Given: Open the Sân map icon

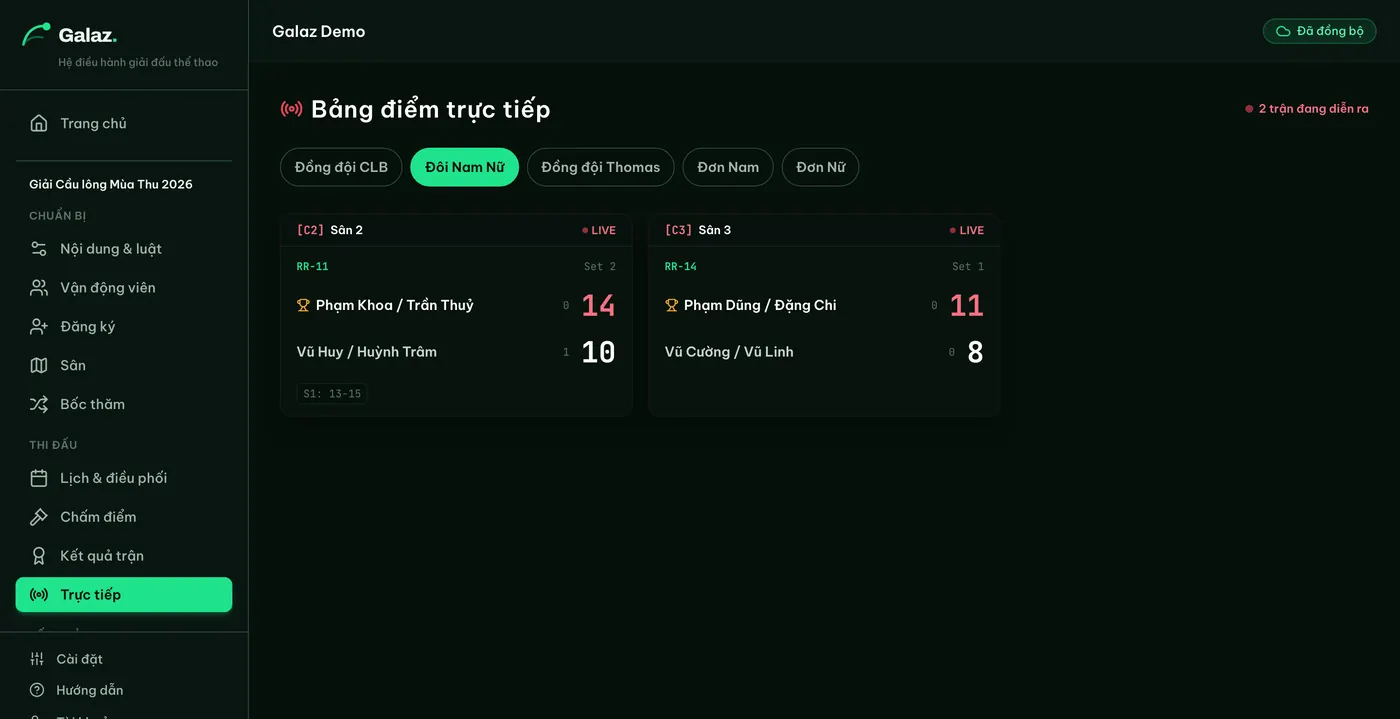Looking at the screenshot, I should 39,366.
